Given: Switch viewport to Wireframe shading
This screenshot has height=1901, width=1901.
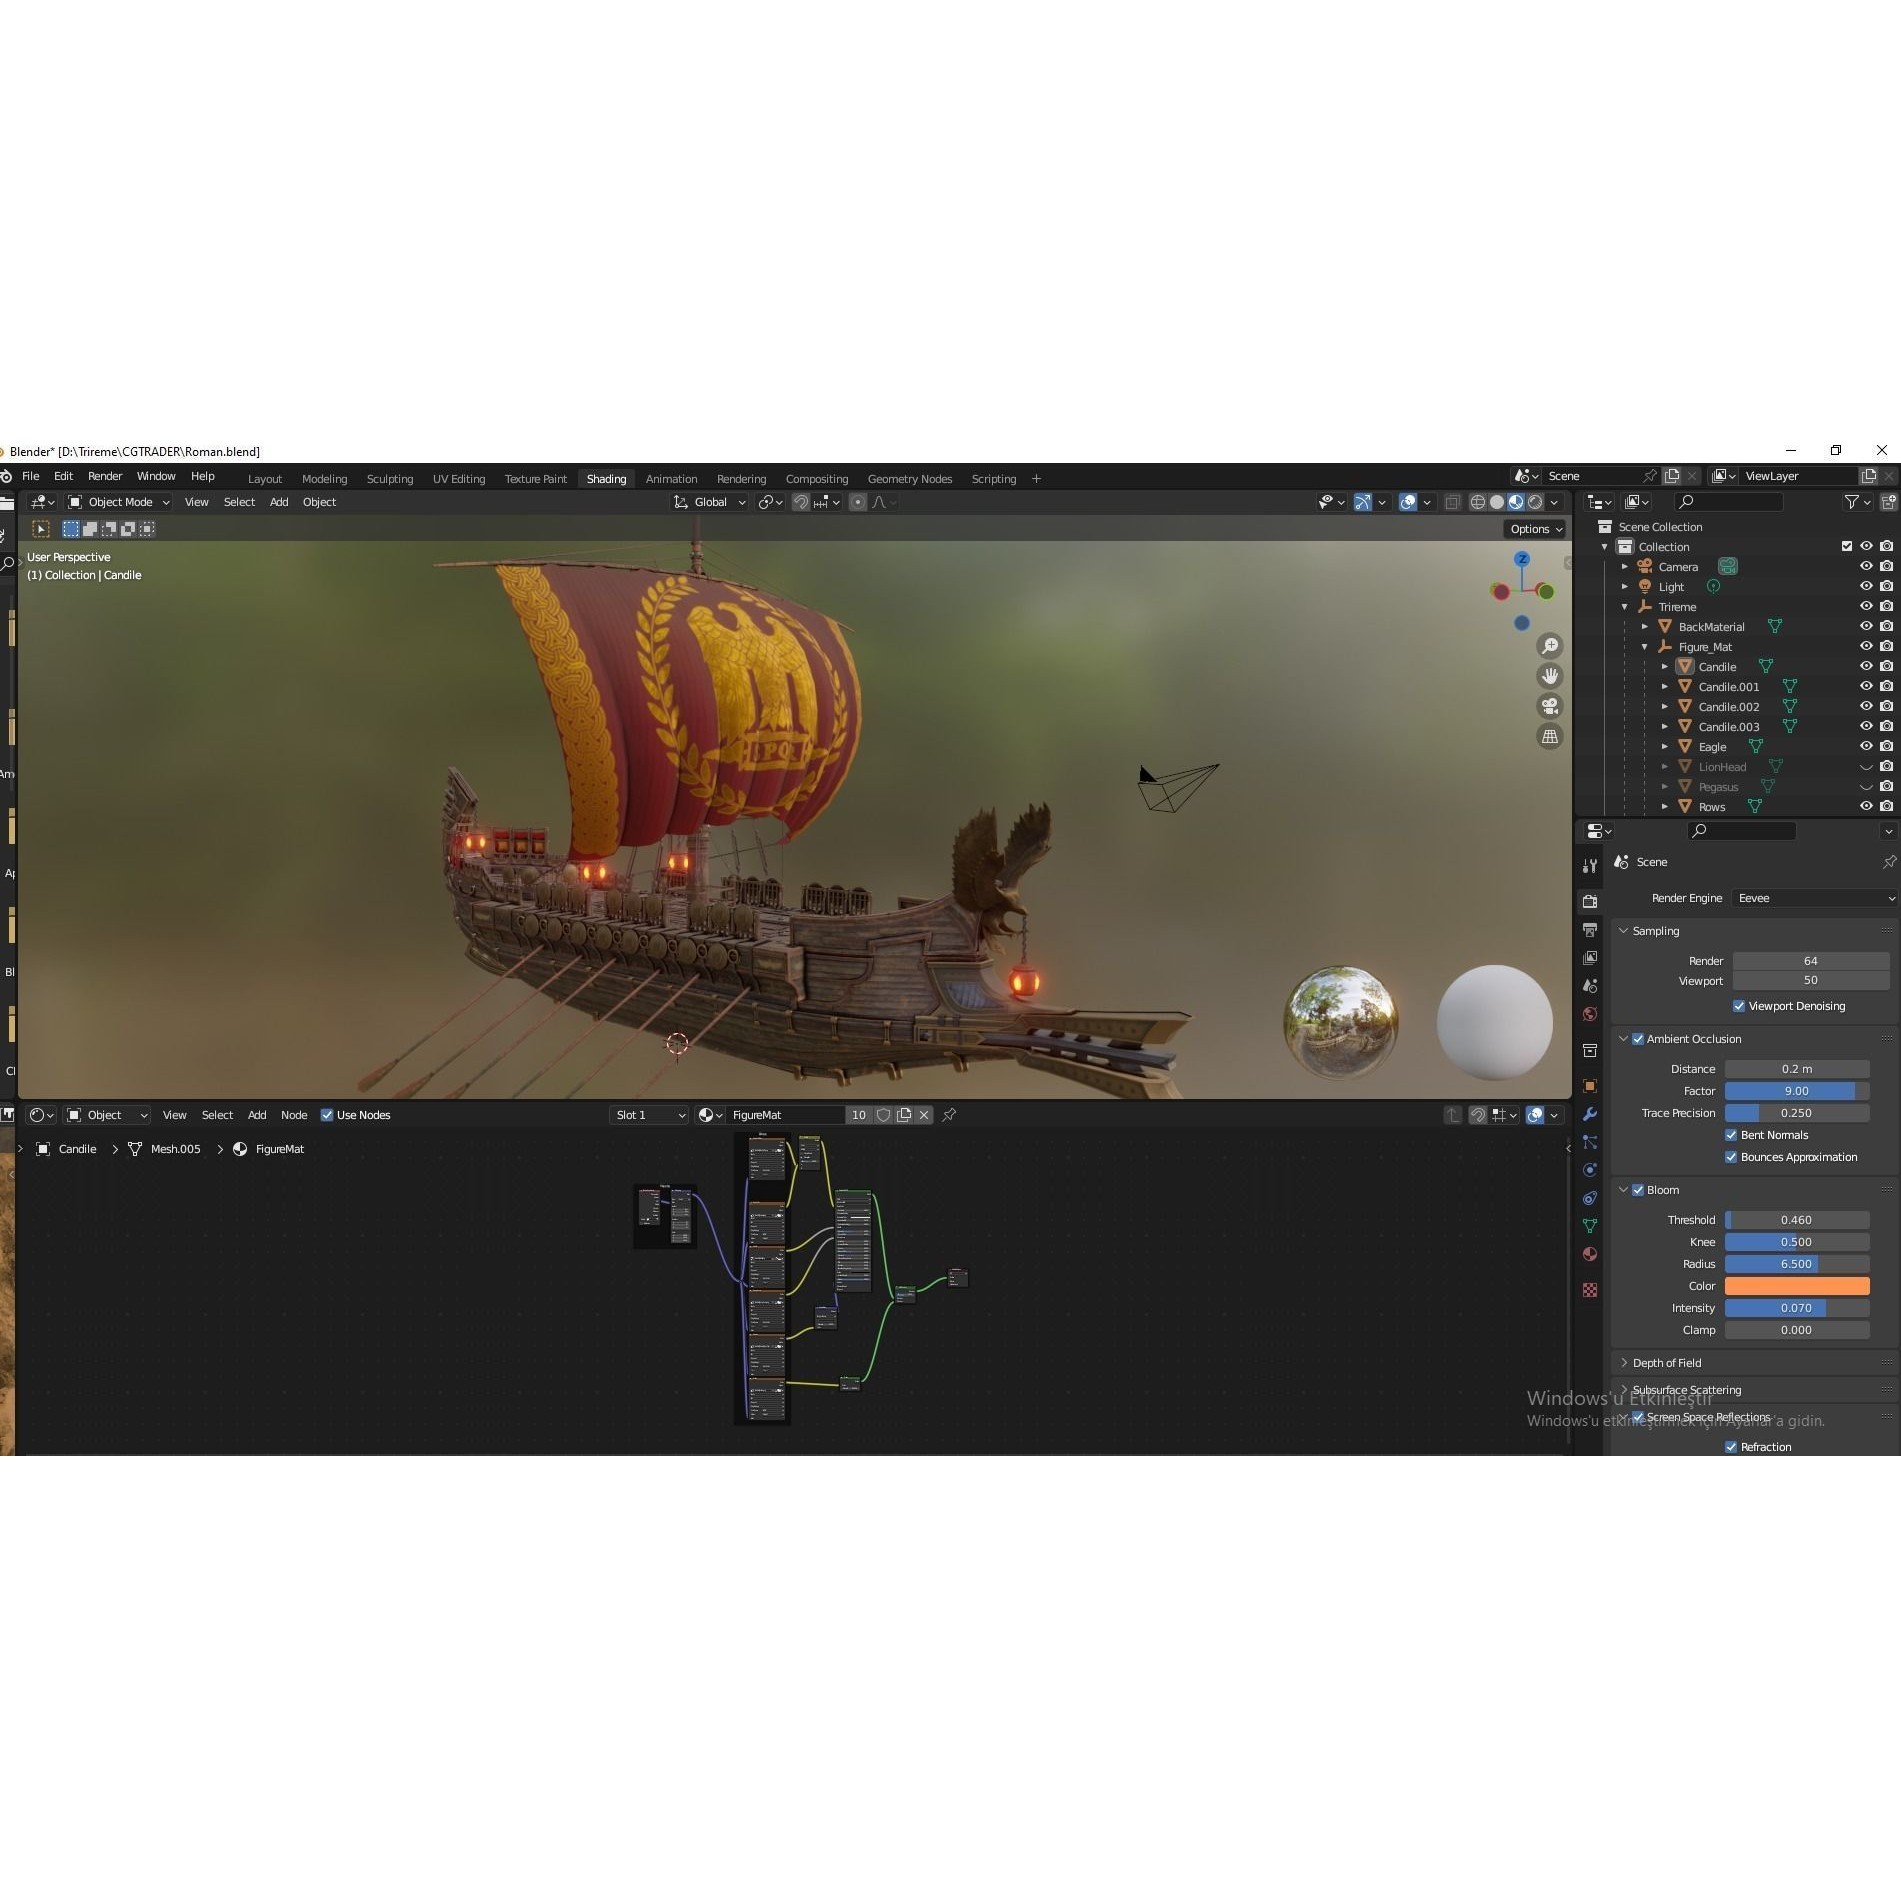Looking at the screenshot, I should pos(1478,502).
